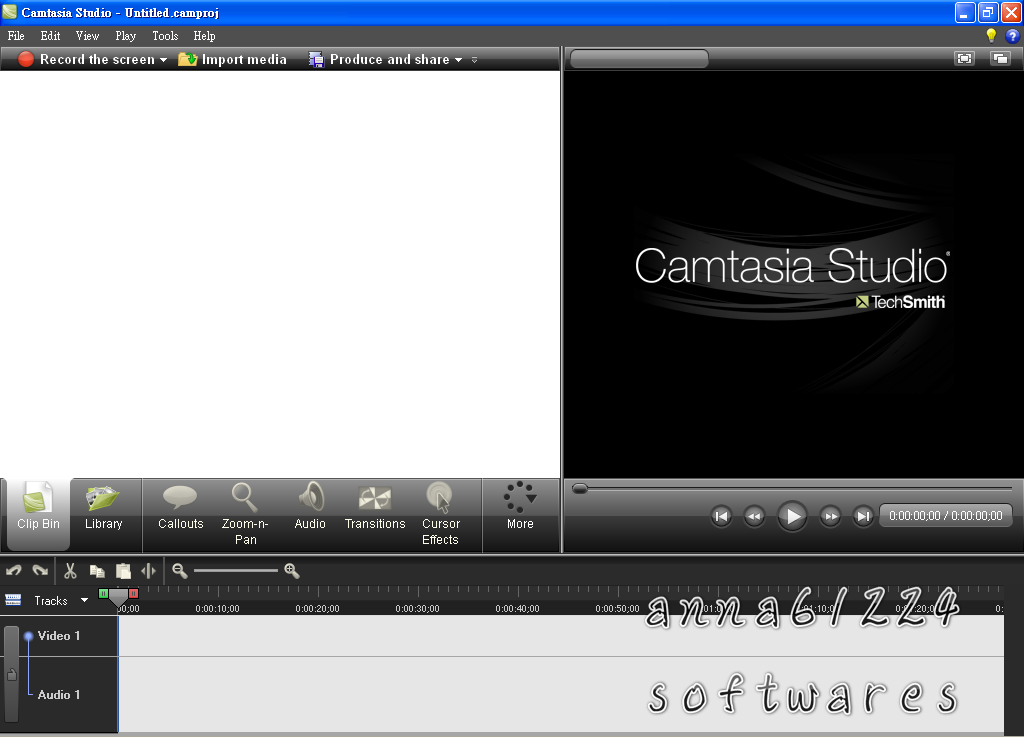Click the blue help question mark icon
The height and width of the screenshot is (738, 1024).
click(x=1012, y=36)
